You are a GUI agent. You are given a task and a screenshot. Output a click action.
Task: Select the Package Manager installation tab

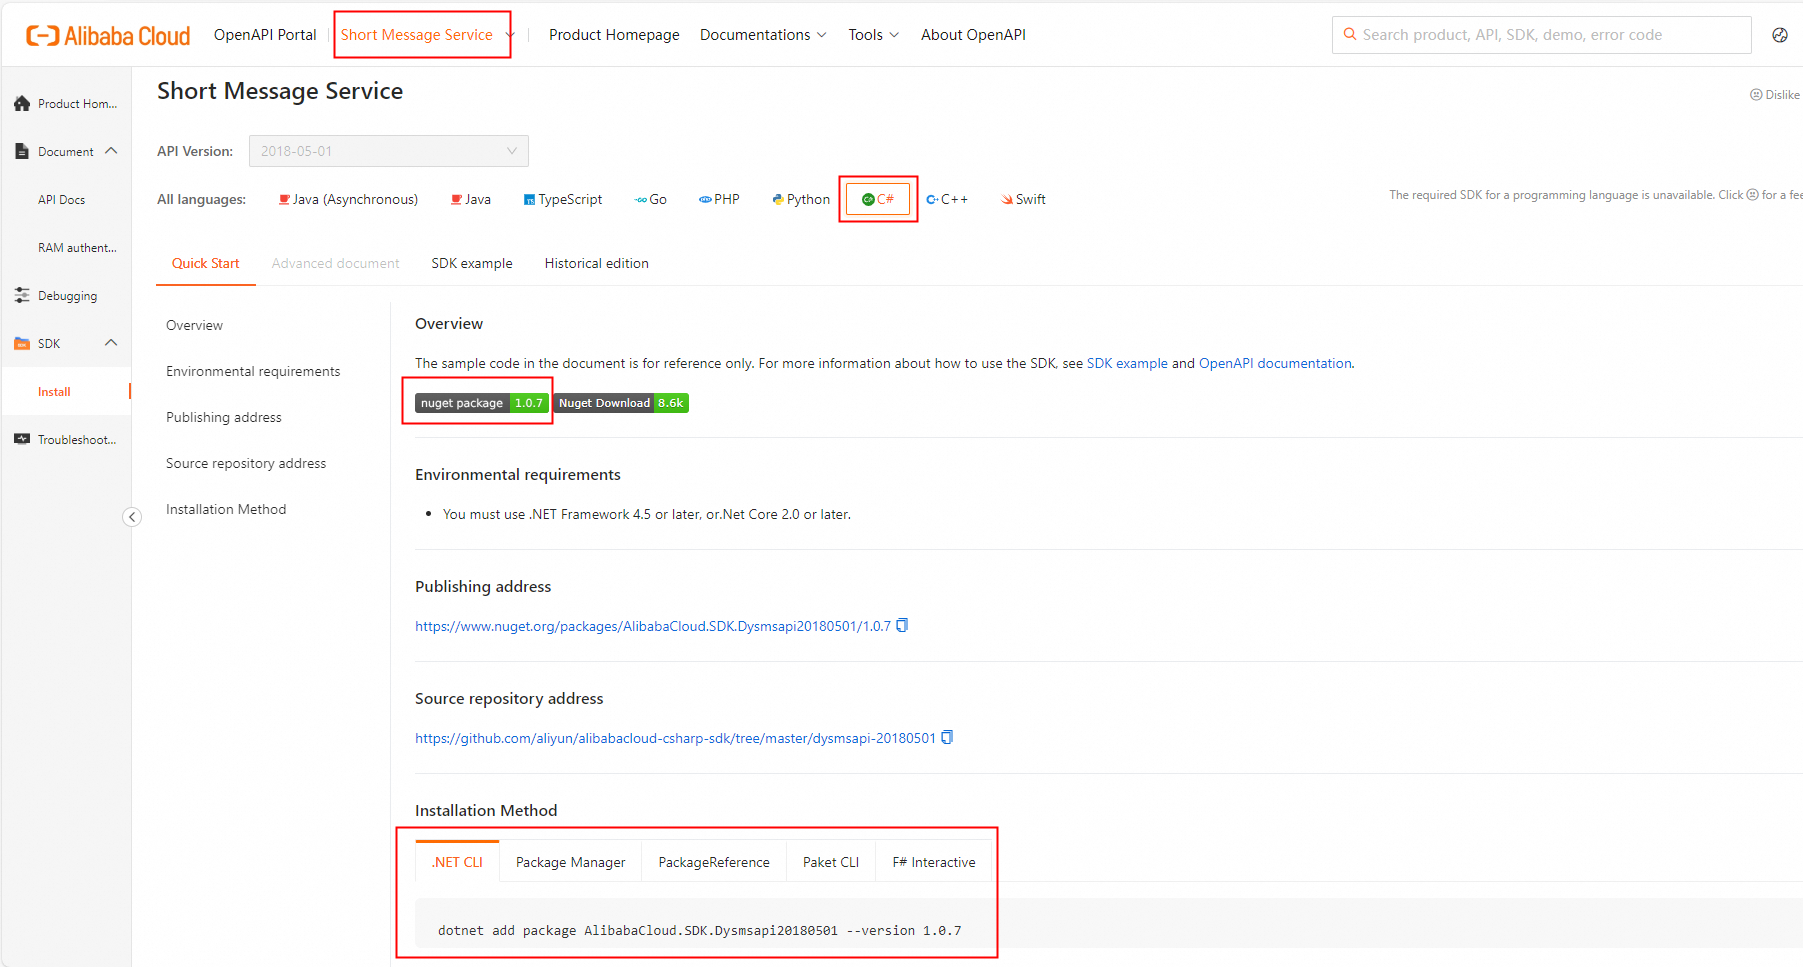[x=570, y=862]
